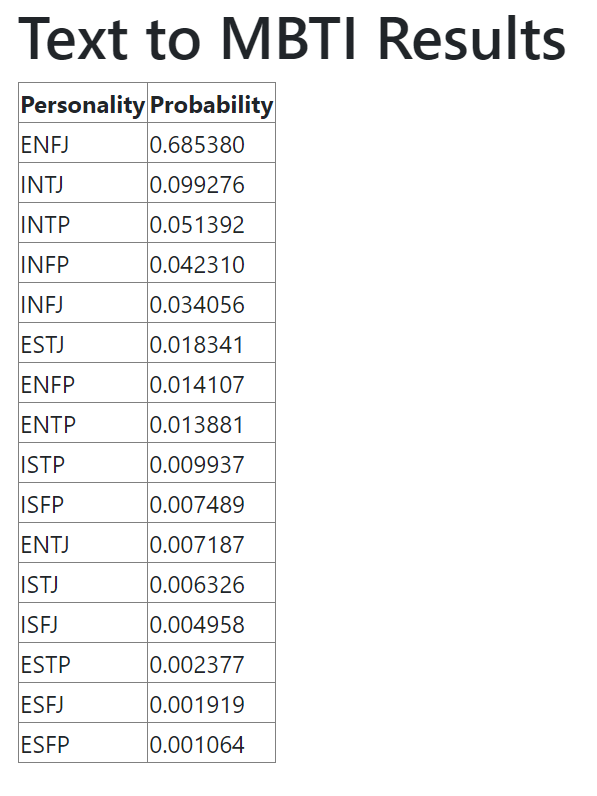Screen dimensions: 597x796
Task: Click the 0.099276 probability cell
Action: 211,185
